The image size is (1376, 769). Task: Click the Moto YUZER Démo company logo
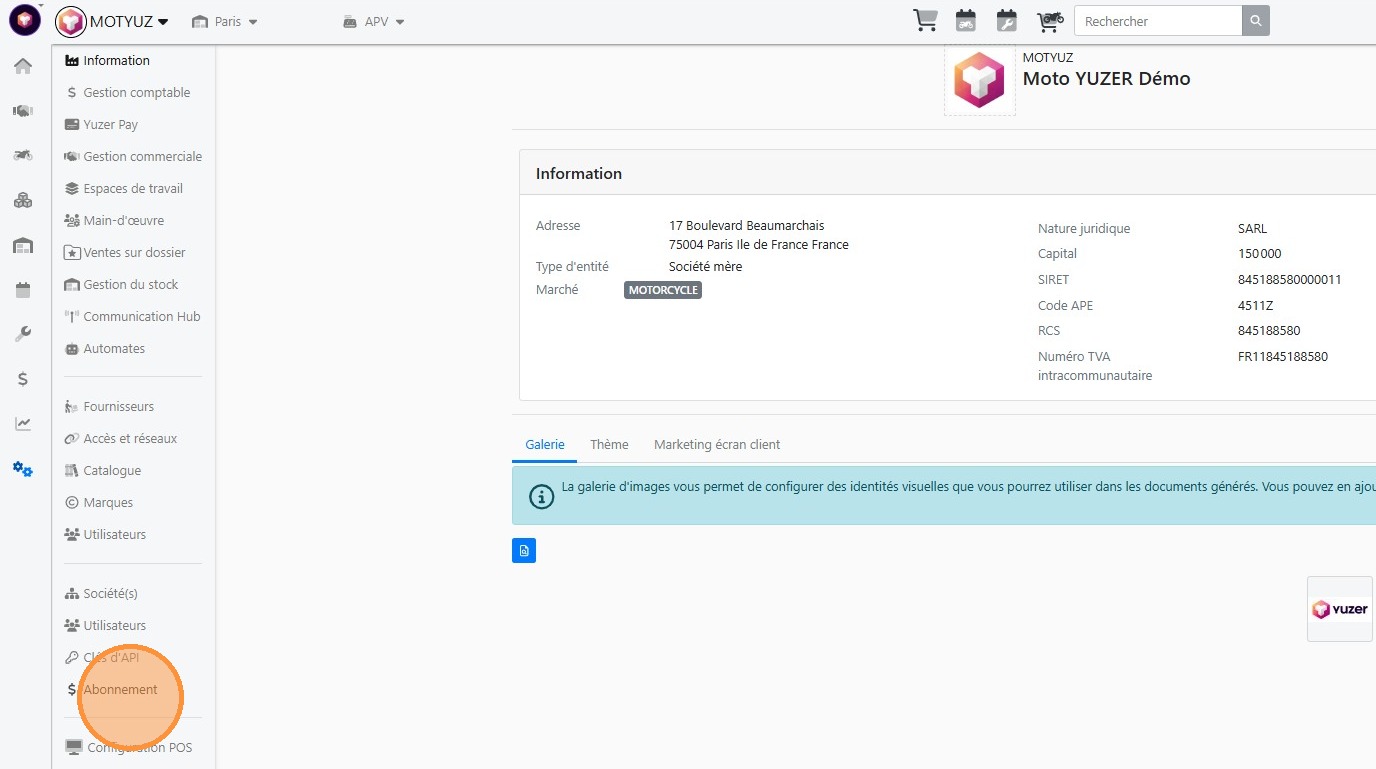980,80
